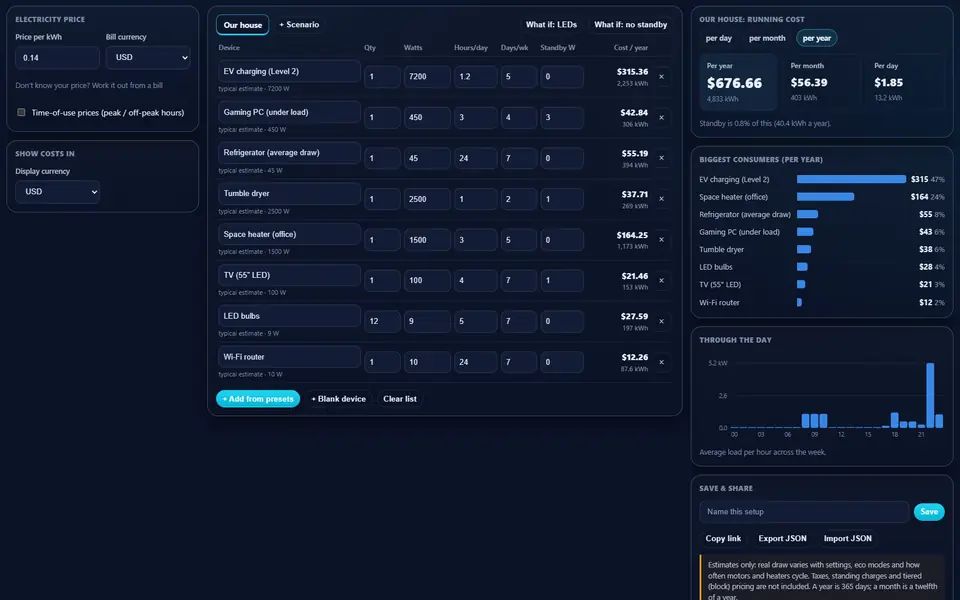The image size is (960, 600).
Task: Focus the Name this setup field
Action: (804, 512)
